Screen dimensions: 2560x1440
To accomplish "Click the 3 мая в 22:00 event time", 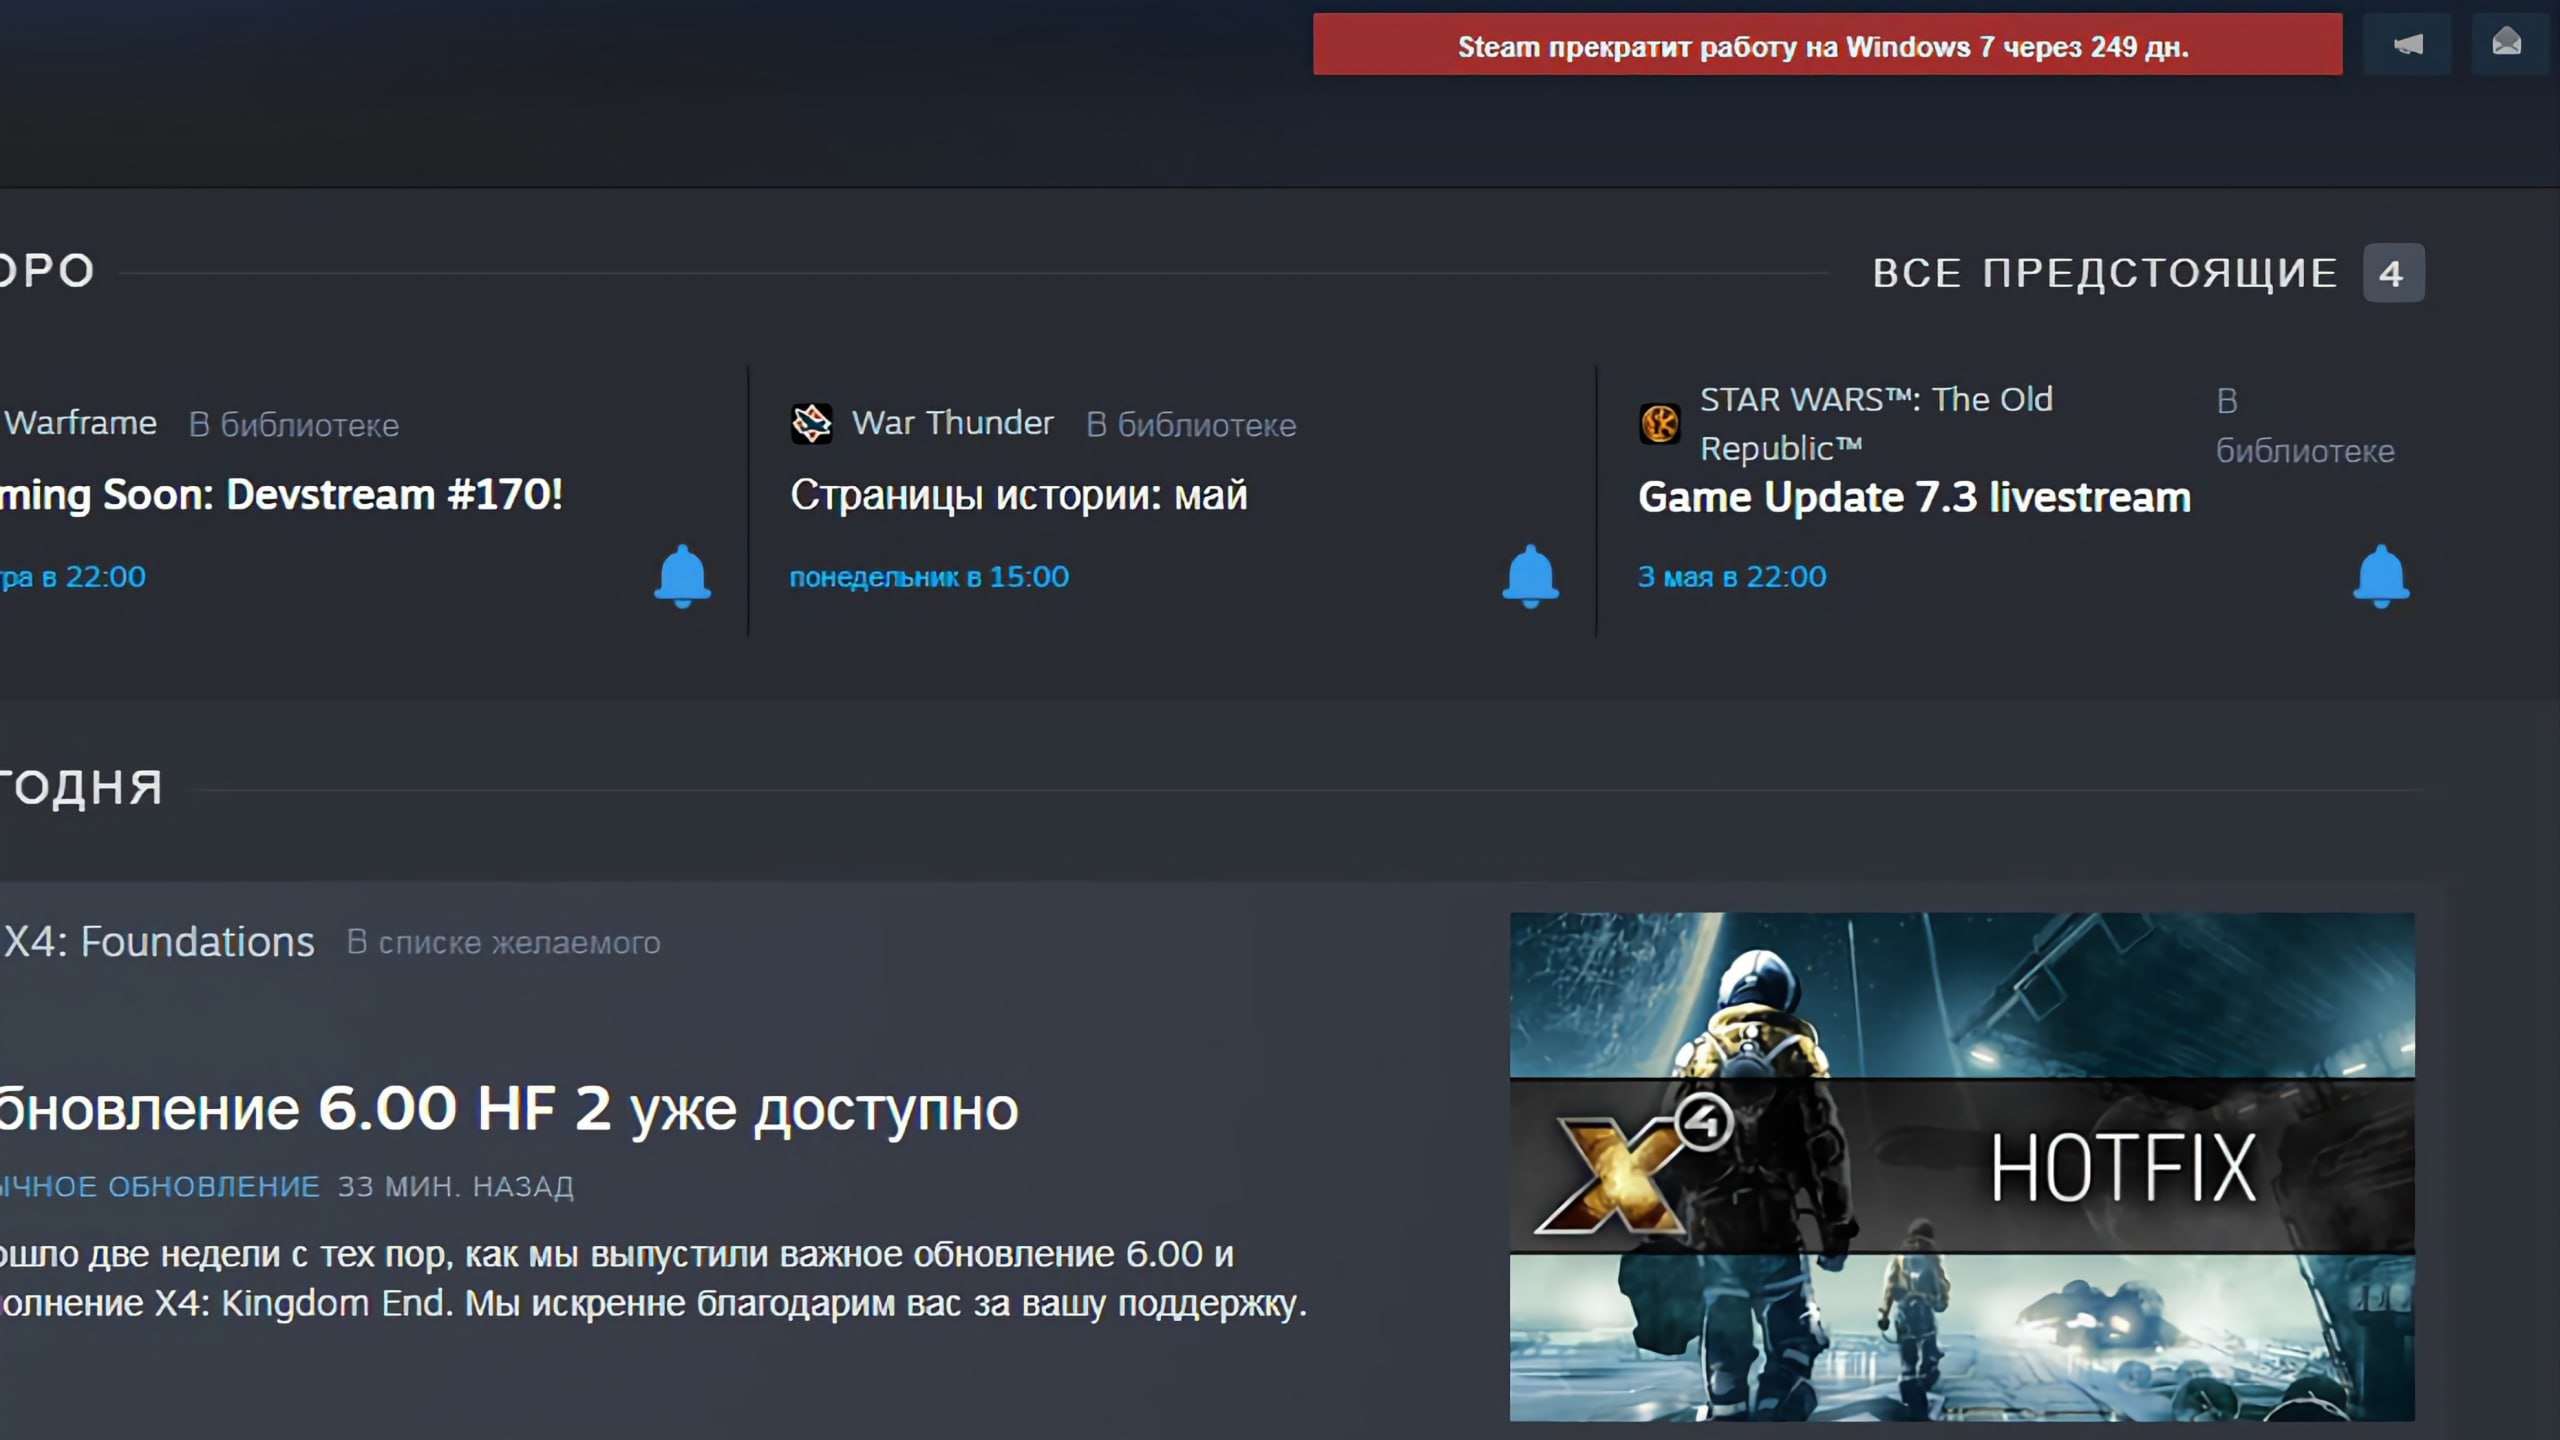I will (x=1731, y=577).
